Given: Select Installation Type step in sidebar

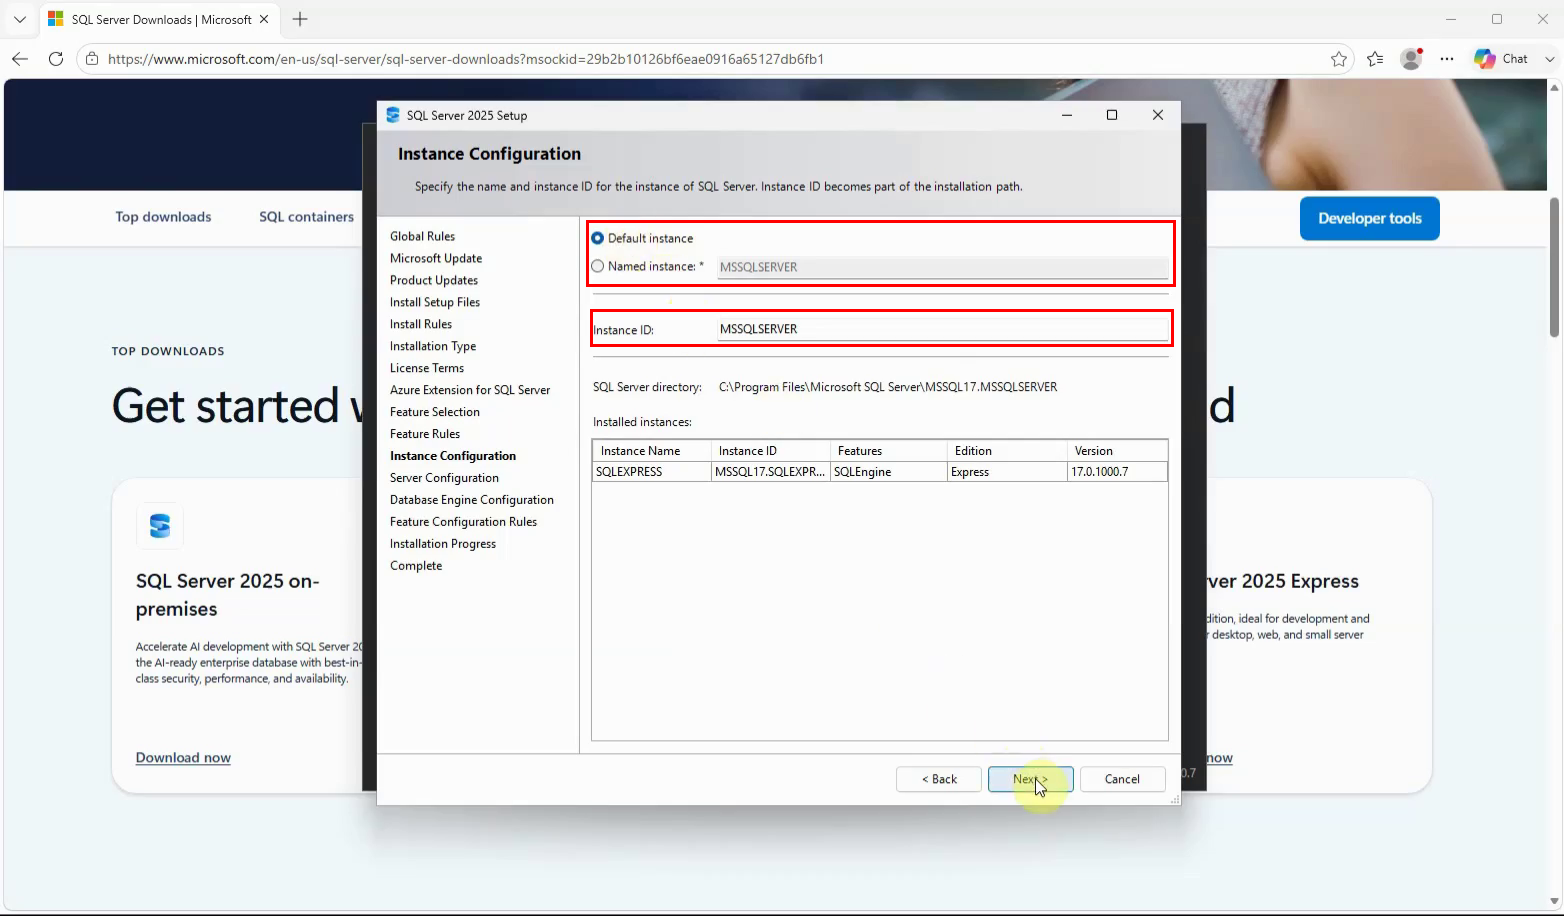Looking at the screenshot, I should click(433, 346).
